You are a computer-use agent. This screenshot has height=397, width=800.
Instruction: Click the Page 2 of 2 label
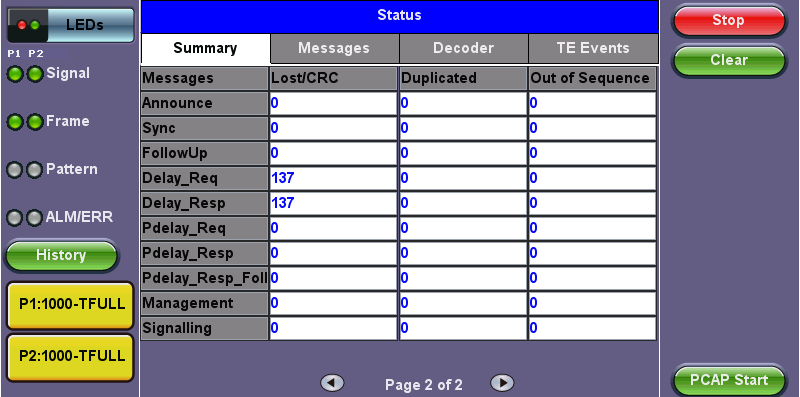click(423, 384)
